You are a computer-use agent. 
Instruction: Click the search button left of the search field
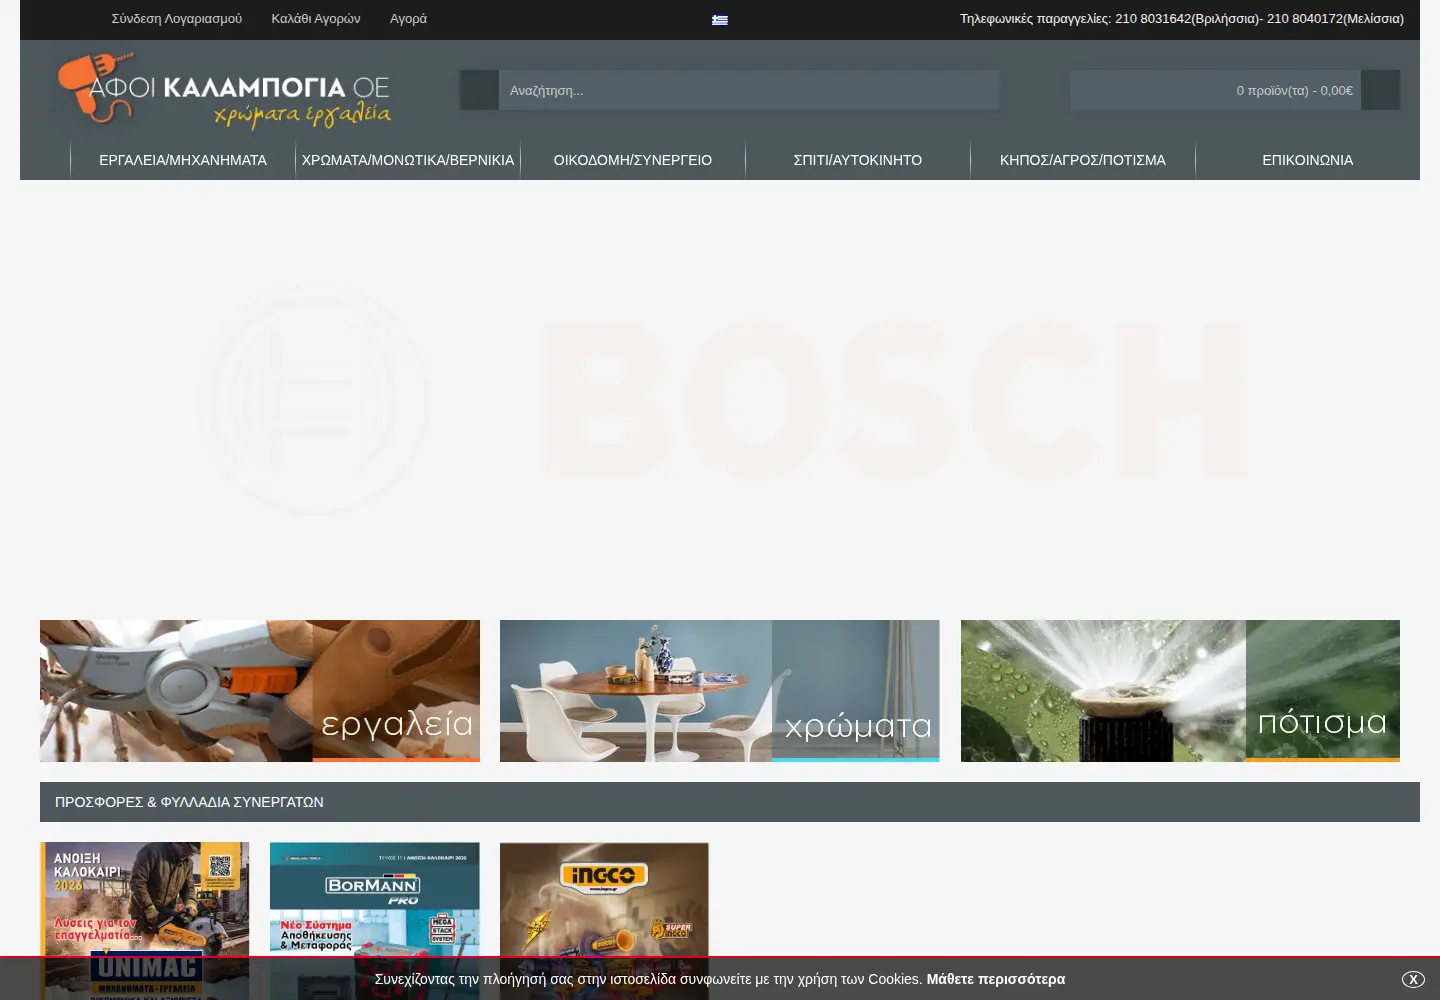click(479, 90)
